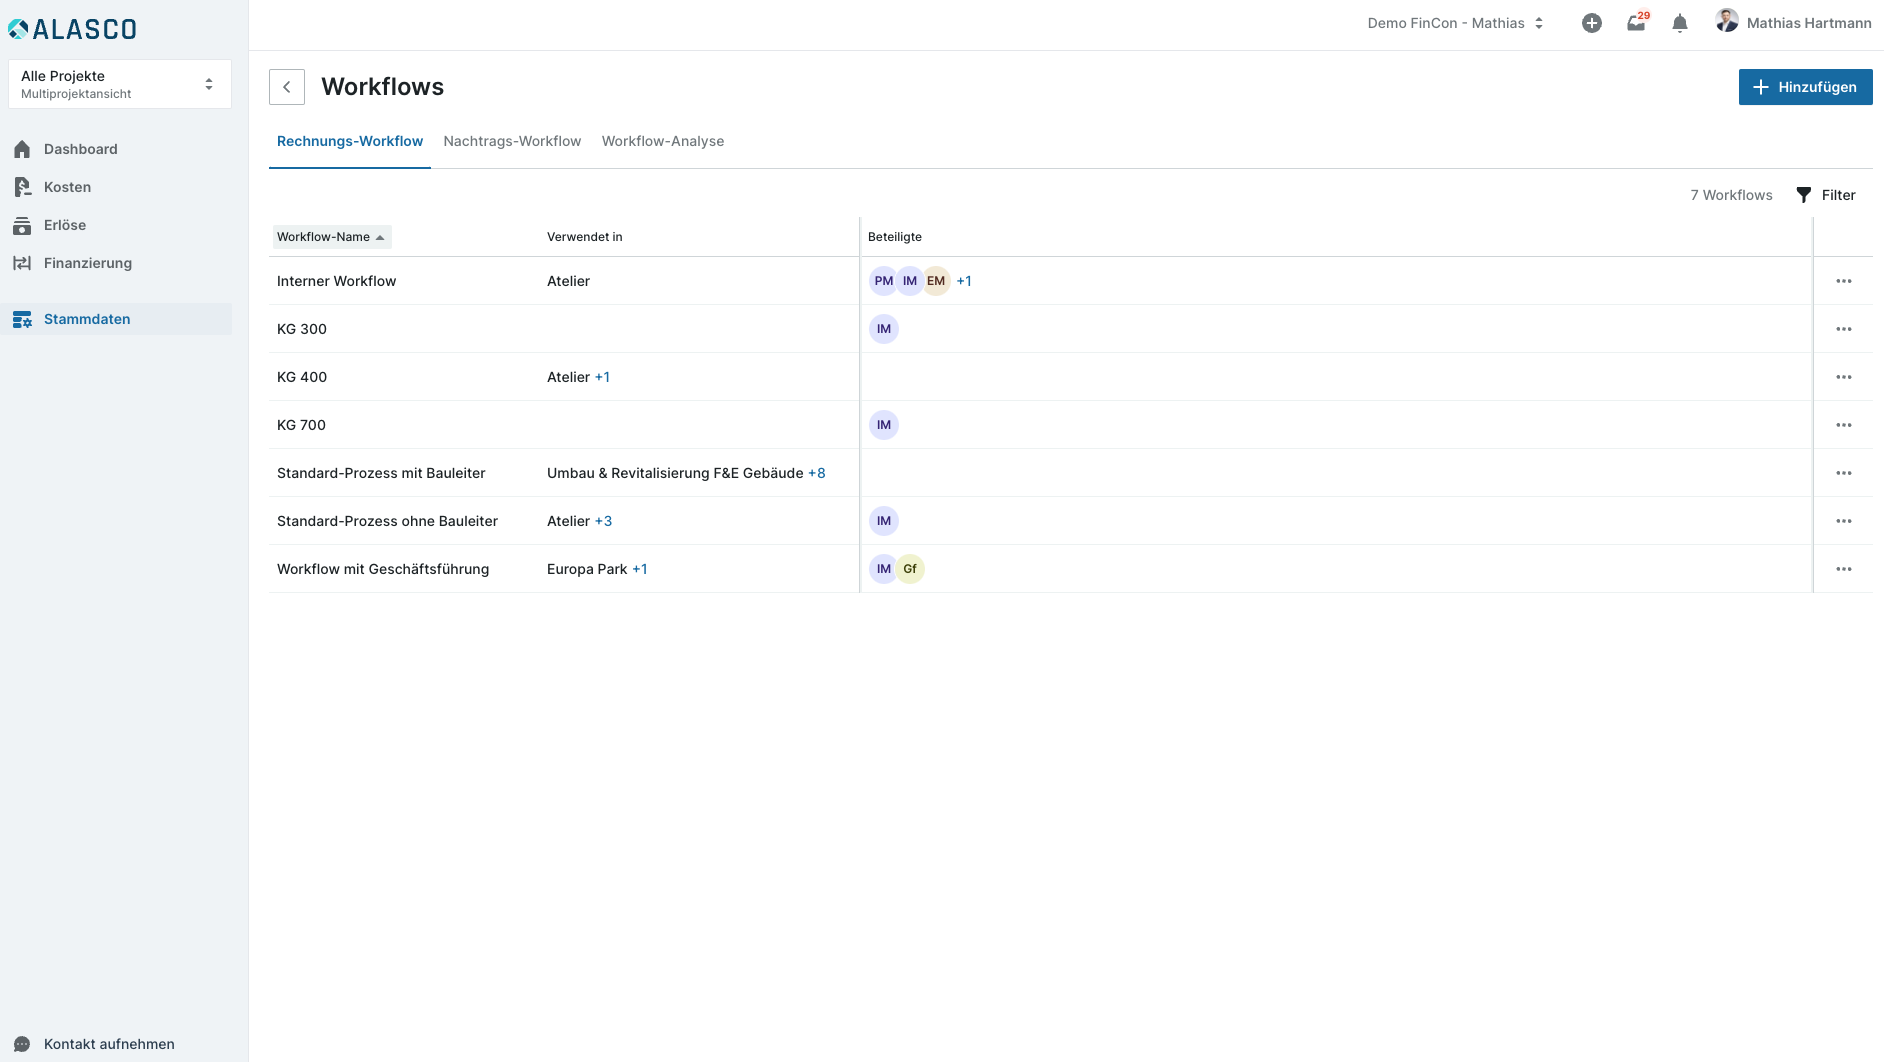Open the Demo FinCon - Mathias account switcher
This screenshot has width=1884, height=1062.
point(1455,23)
